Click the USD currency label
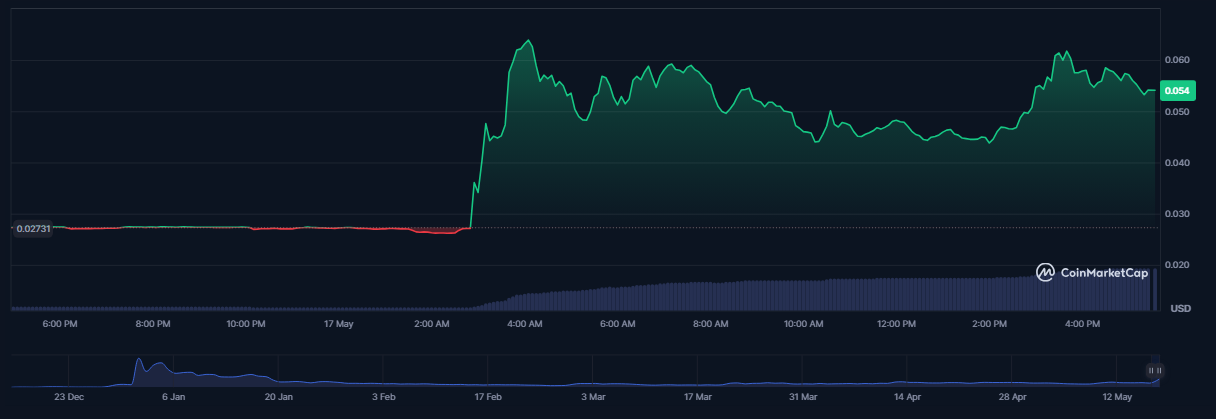This screenshot has width=1216, height=419. pos(1180,307)
